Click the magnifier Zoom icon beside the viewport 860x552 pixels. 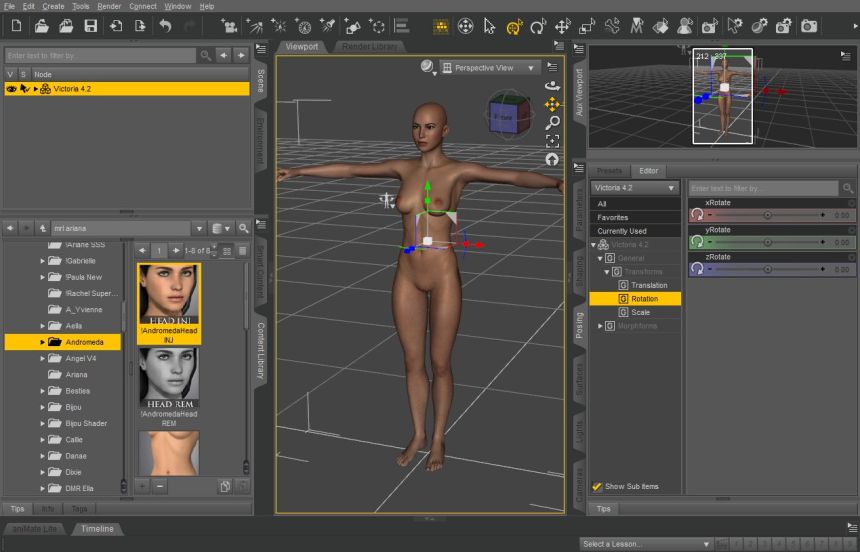(552, 122)
